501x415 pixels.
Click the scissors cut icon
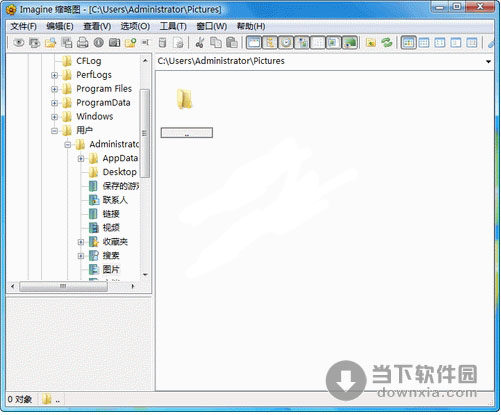point(200,42)
